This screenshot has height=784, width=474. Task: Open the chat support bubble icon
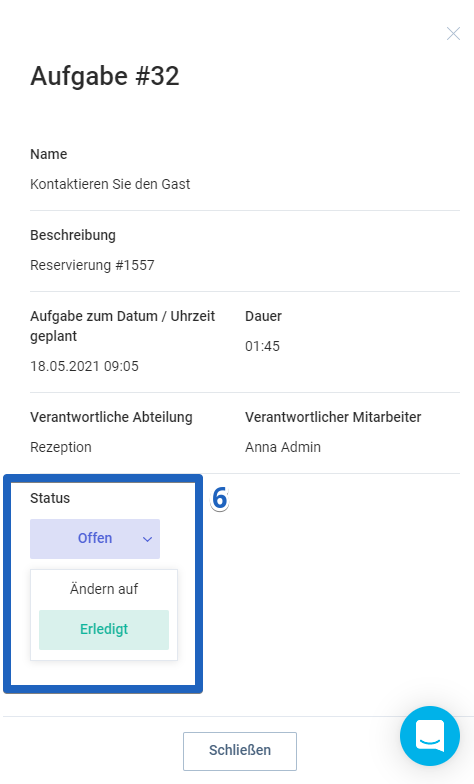tap(430, 736)
